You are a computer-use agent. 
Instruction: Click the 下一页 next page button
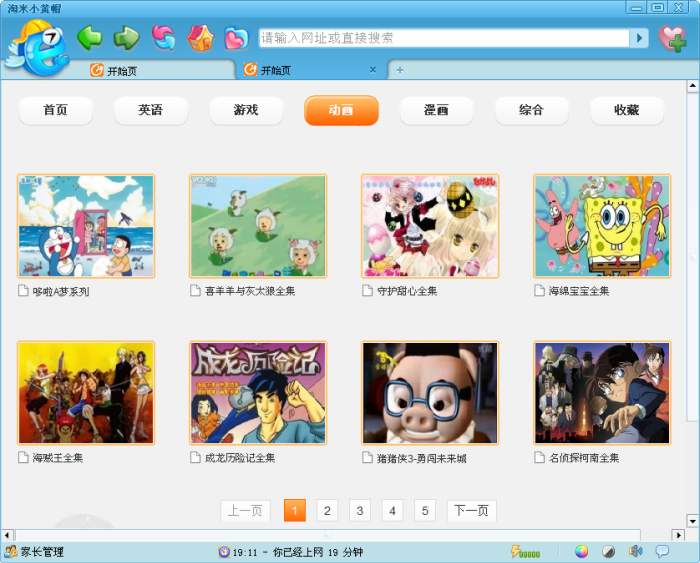471,510
